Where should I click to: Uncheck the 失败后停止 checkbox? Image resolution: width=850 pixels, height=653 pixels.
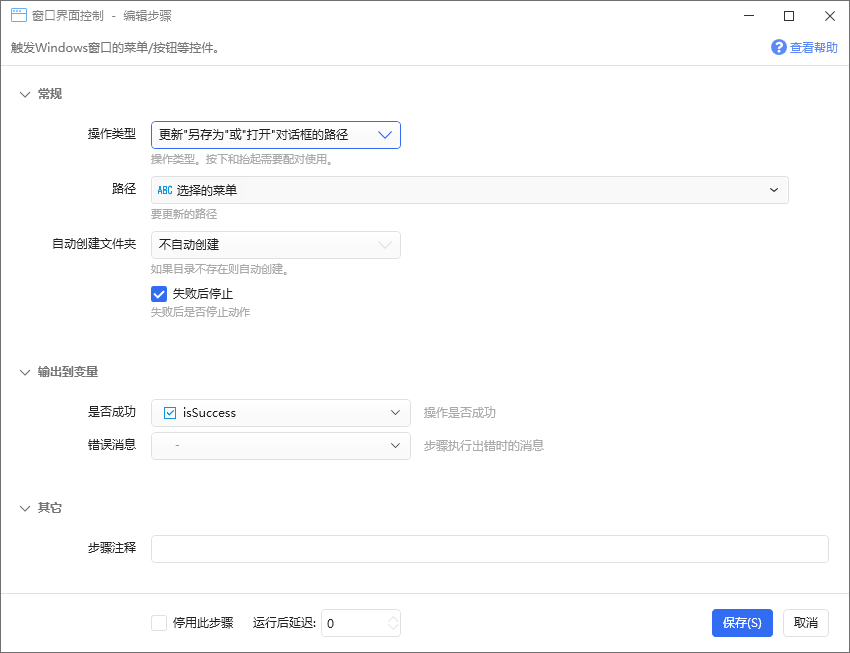pyautogui.click(x=159, y=294)
